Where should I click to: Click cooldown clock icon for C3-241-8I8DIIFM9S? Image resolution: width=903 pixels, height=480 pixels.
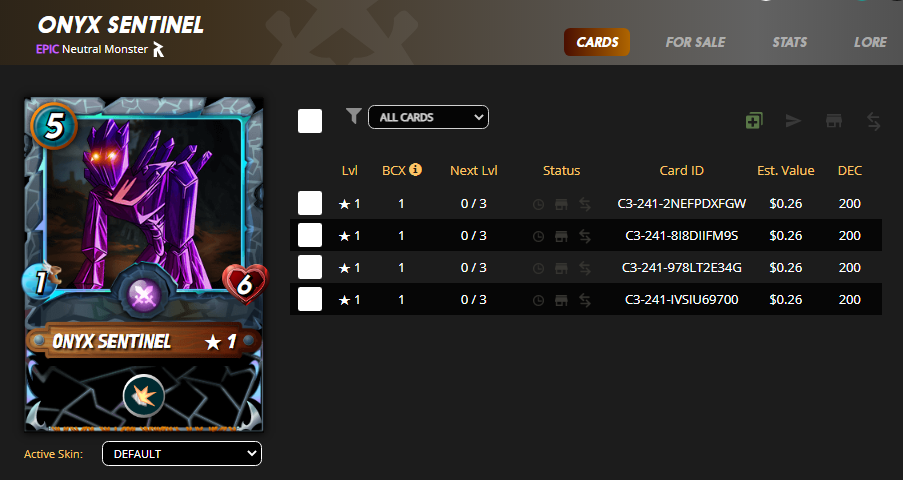538,236
